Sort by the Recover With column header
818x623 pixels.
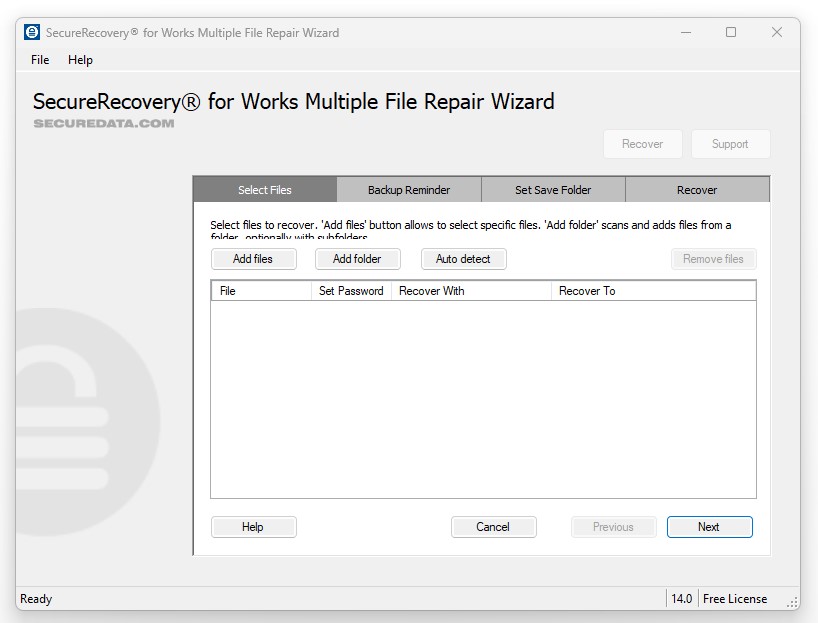tap(470, 291)
